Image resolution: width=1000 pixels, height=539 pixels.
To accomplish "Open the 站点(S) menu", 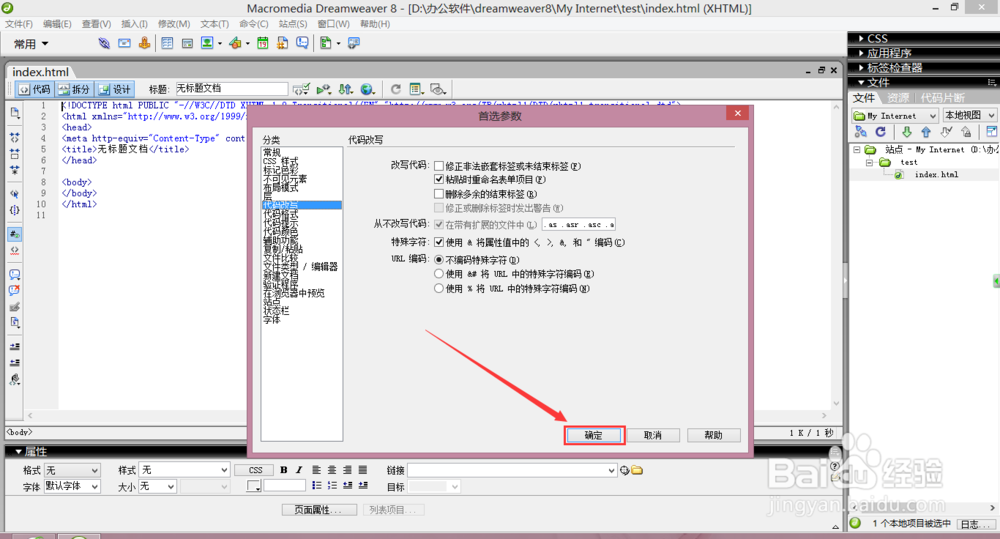I will [293, 24].
